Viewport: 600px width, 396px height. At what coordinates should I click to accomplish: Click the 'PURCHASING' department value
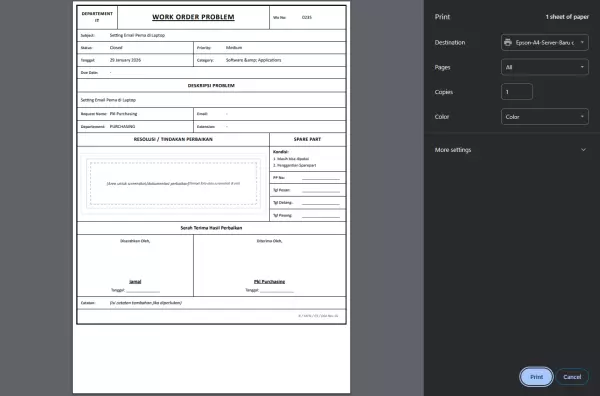122,127
